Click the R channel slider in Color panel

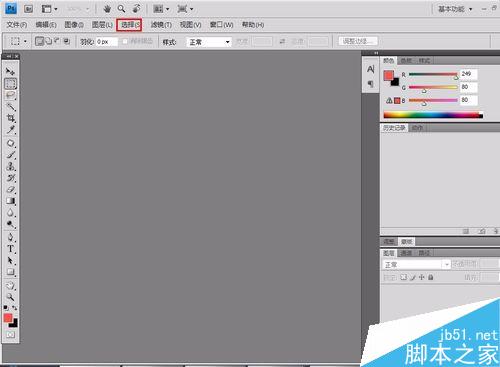(433, 74)
